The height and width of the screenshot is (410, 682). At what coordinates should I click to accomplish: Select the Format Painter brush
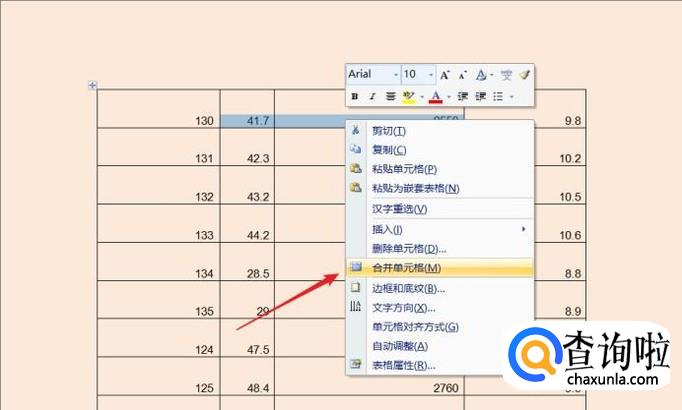click(525, 75)
